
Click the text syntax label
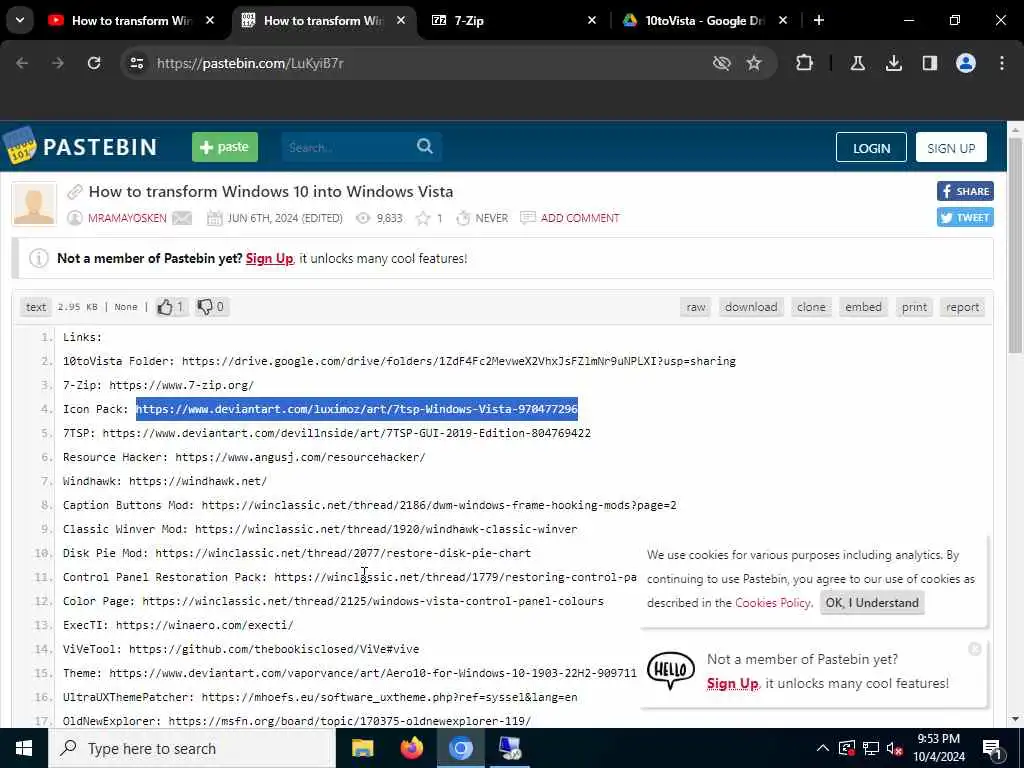36,307
